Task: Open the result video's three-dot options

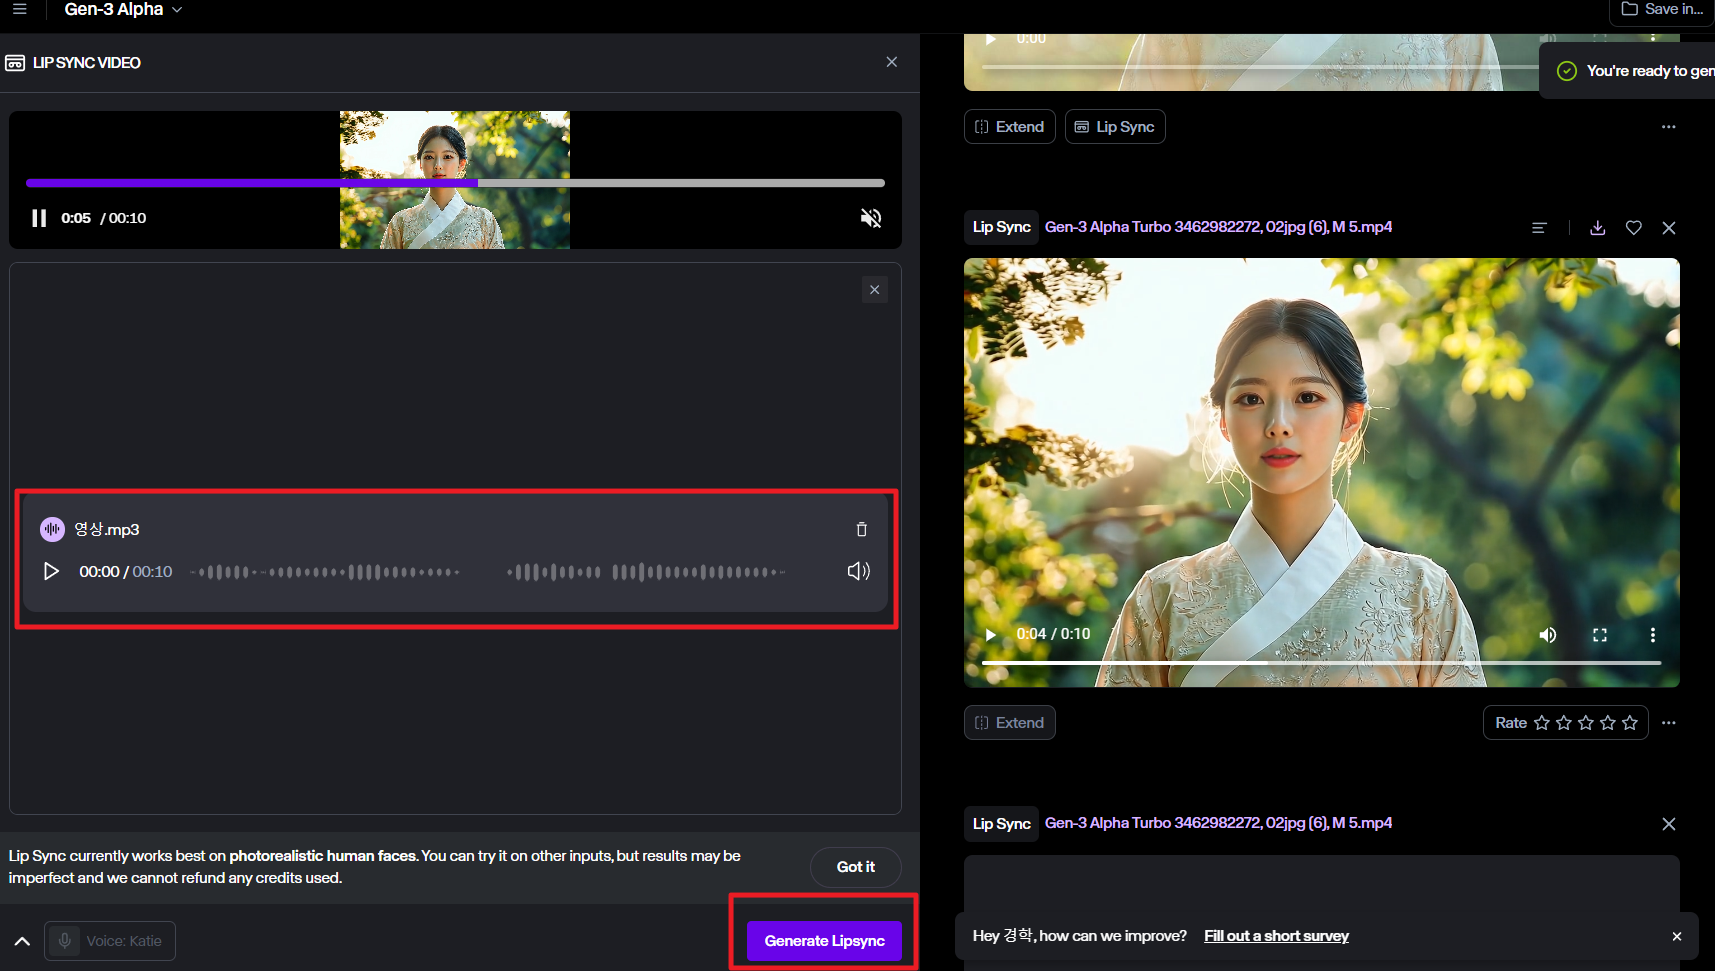Action: coord(1652,635)
